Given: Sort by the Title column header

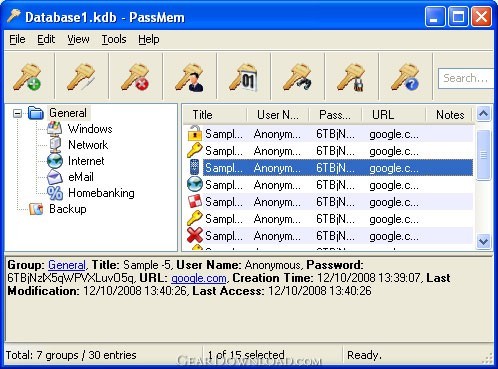Looking at the screenshot, I should [x=215, y=115].
